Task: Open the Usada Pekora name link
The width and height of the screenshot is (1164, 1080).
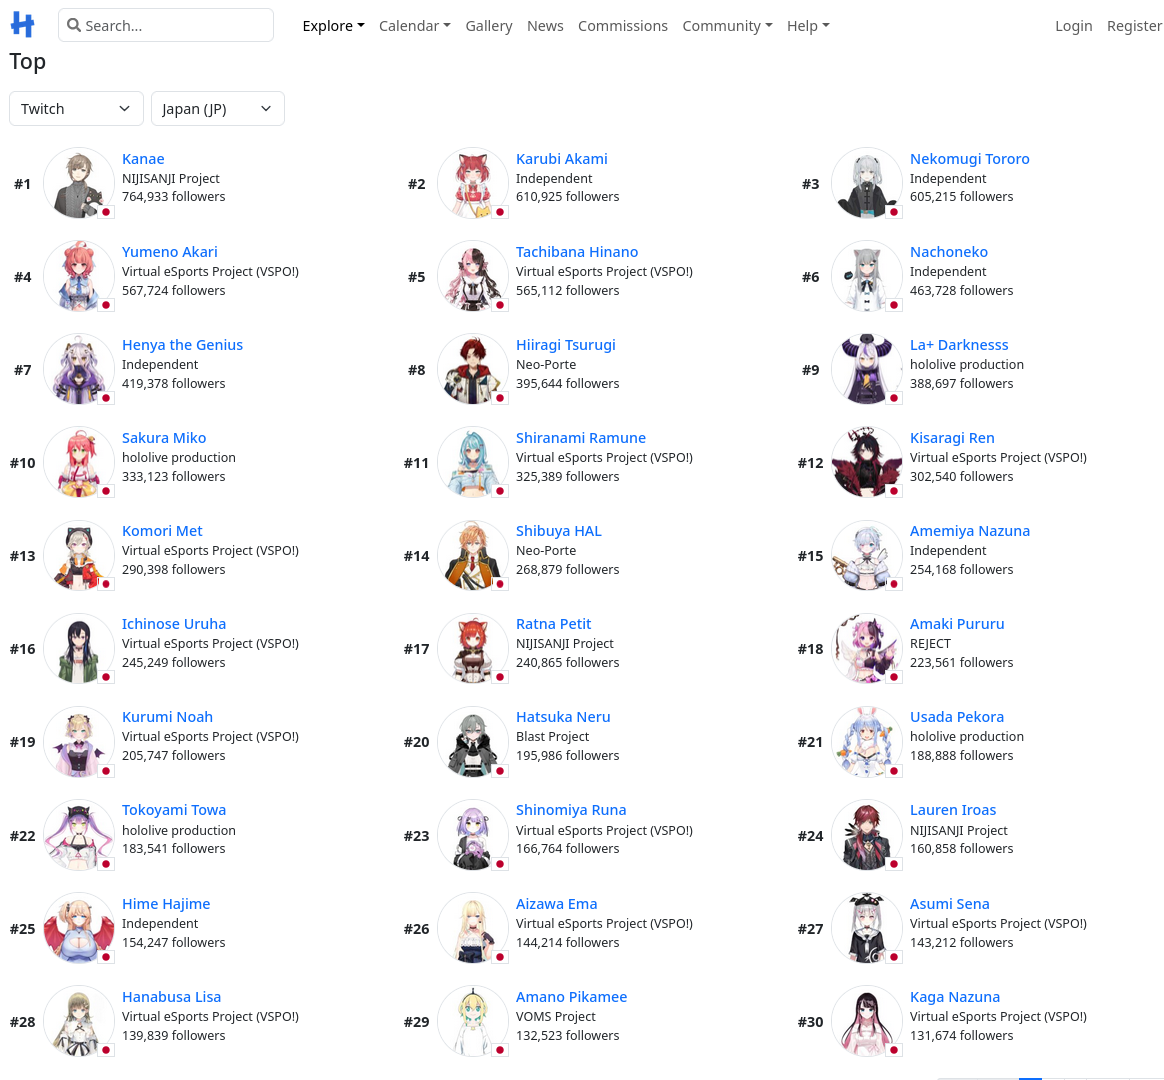Action: (957, 717)
